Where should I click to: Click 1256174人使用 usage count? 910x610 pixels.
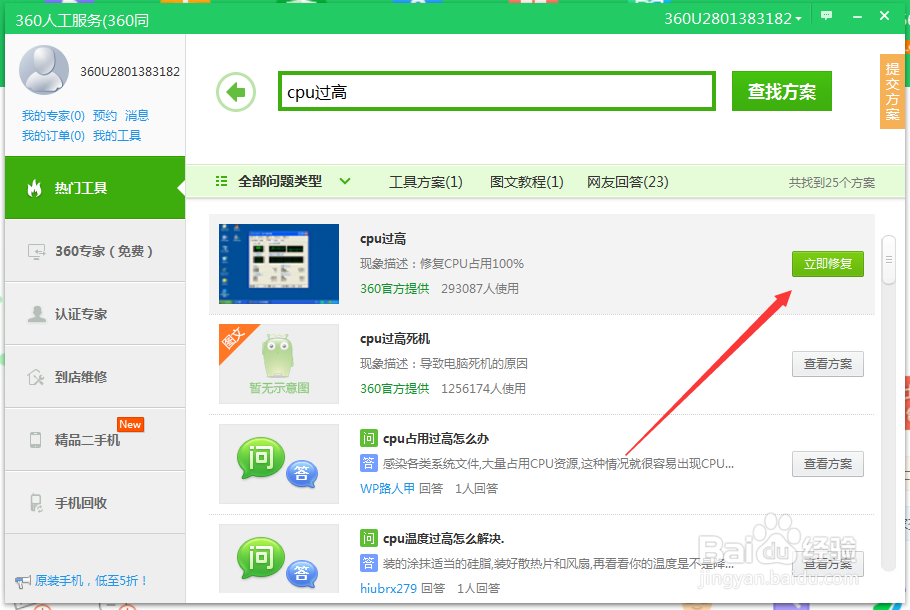[483, 388]
